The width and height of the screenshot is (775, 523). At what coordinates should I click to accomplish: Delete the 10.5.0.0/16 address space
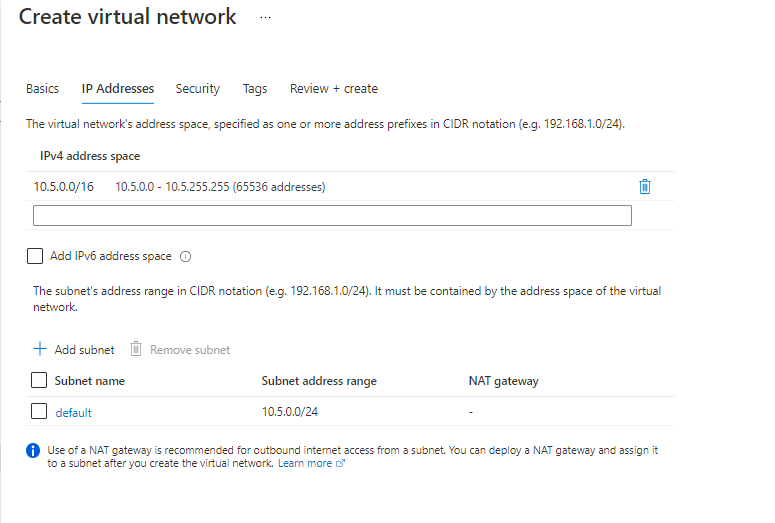pyautogui.click(x=645, y=187)
